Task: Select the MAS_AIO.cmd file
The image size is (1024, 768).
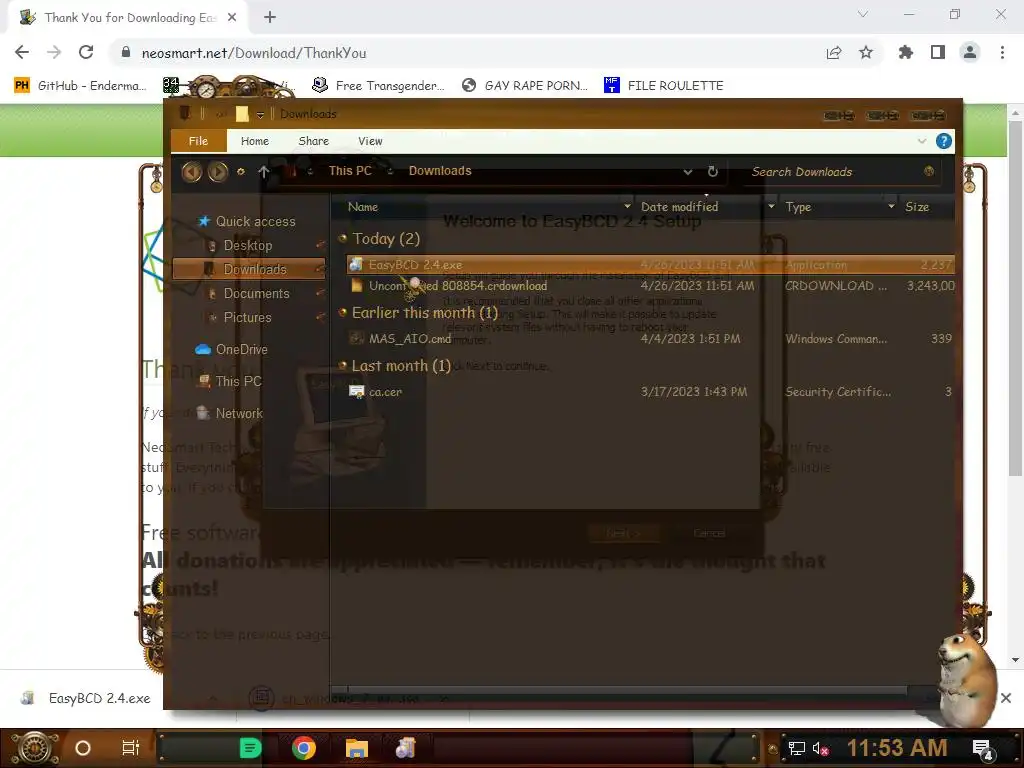Action: coord(650,339)
